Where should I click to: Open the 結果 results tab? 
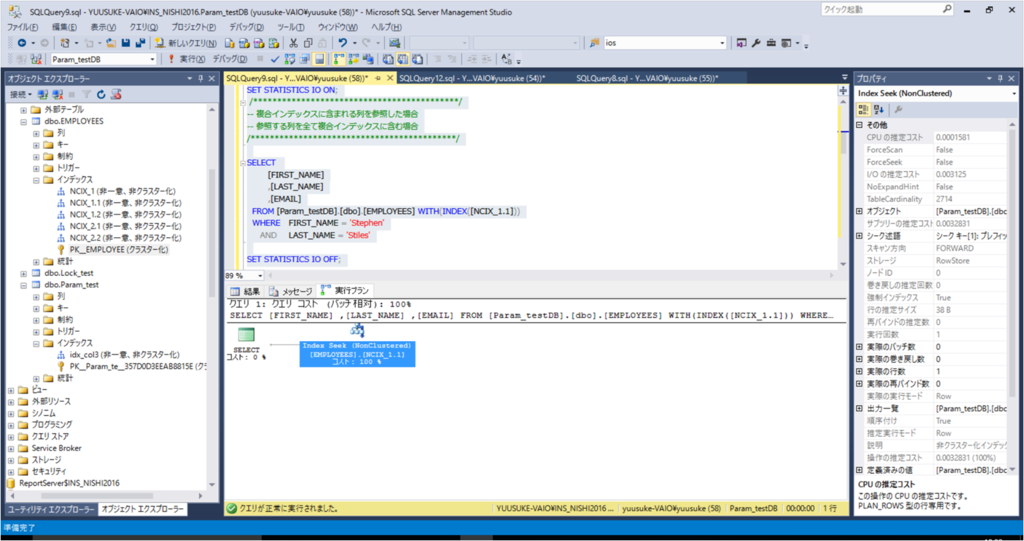(246, 291)
